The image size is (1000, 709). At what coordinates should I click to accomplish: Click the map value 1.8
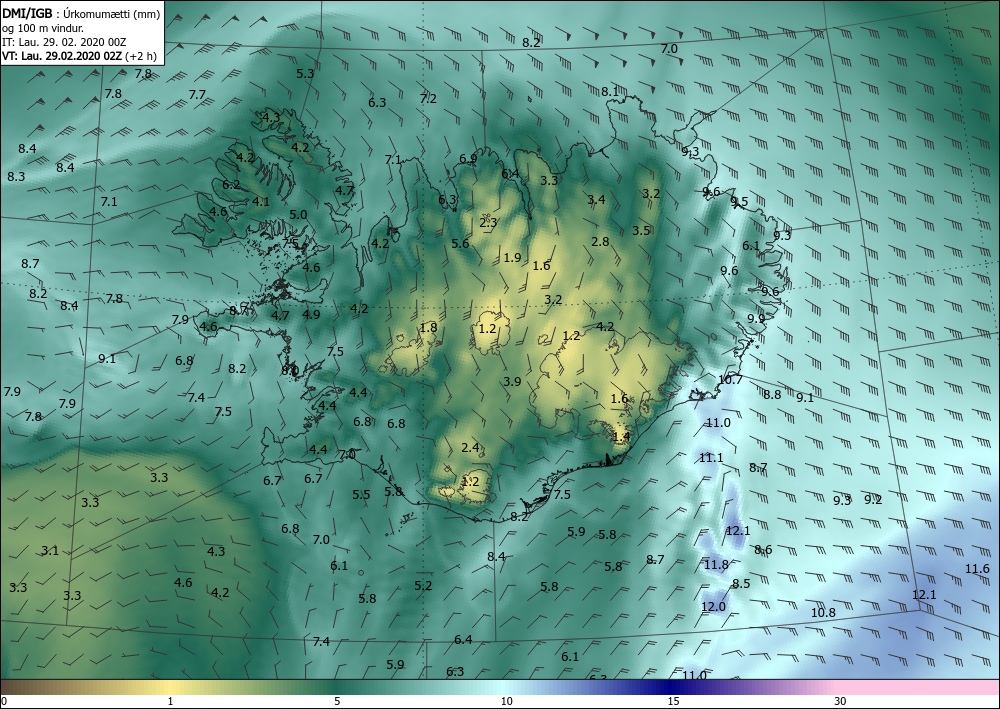point(429,328)
